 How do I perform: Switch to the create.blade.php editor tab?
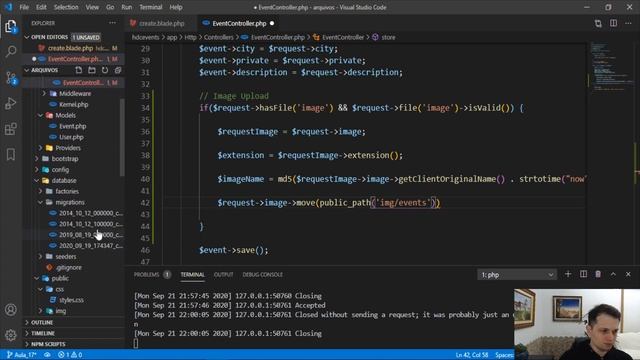[x=161, y=24]
